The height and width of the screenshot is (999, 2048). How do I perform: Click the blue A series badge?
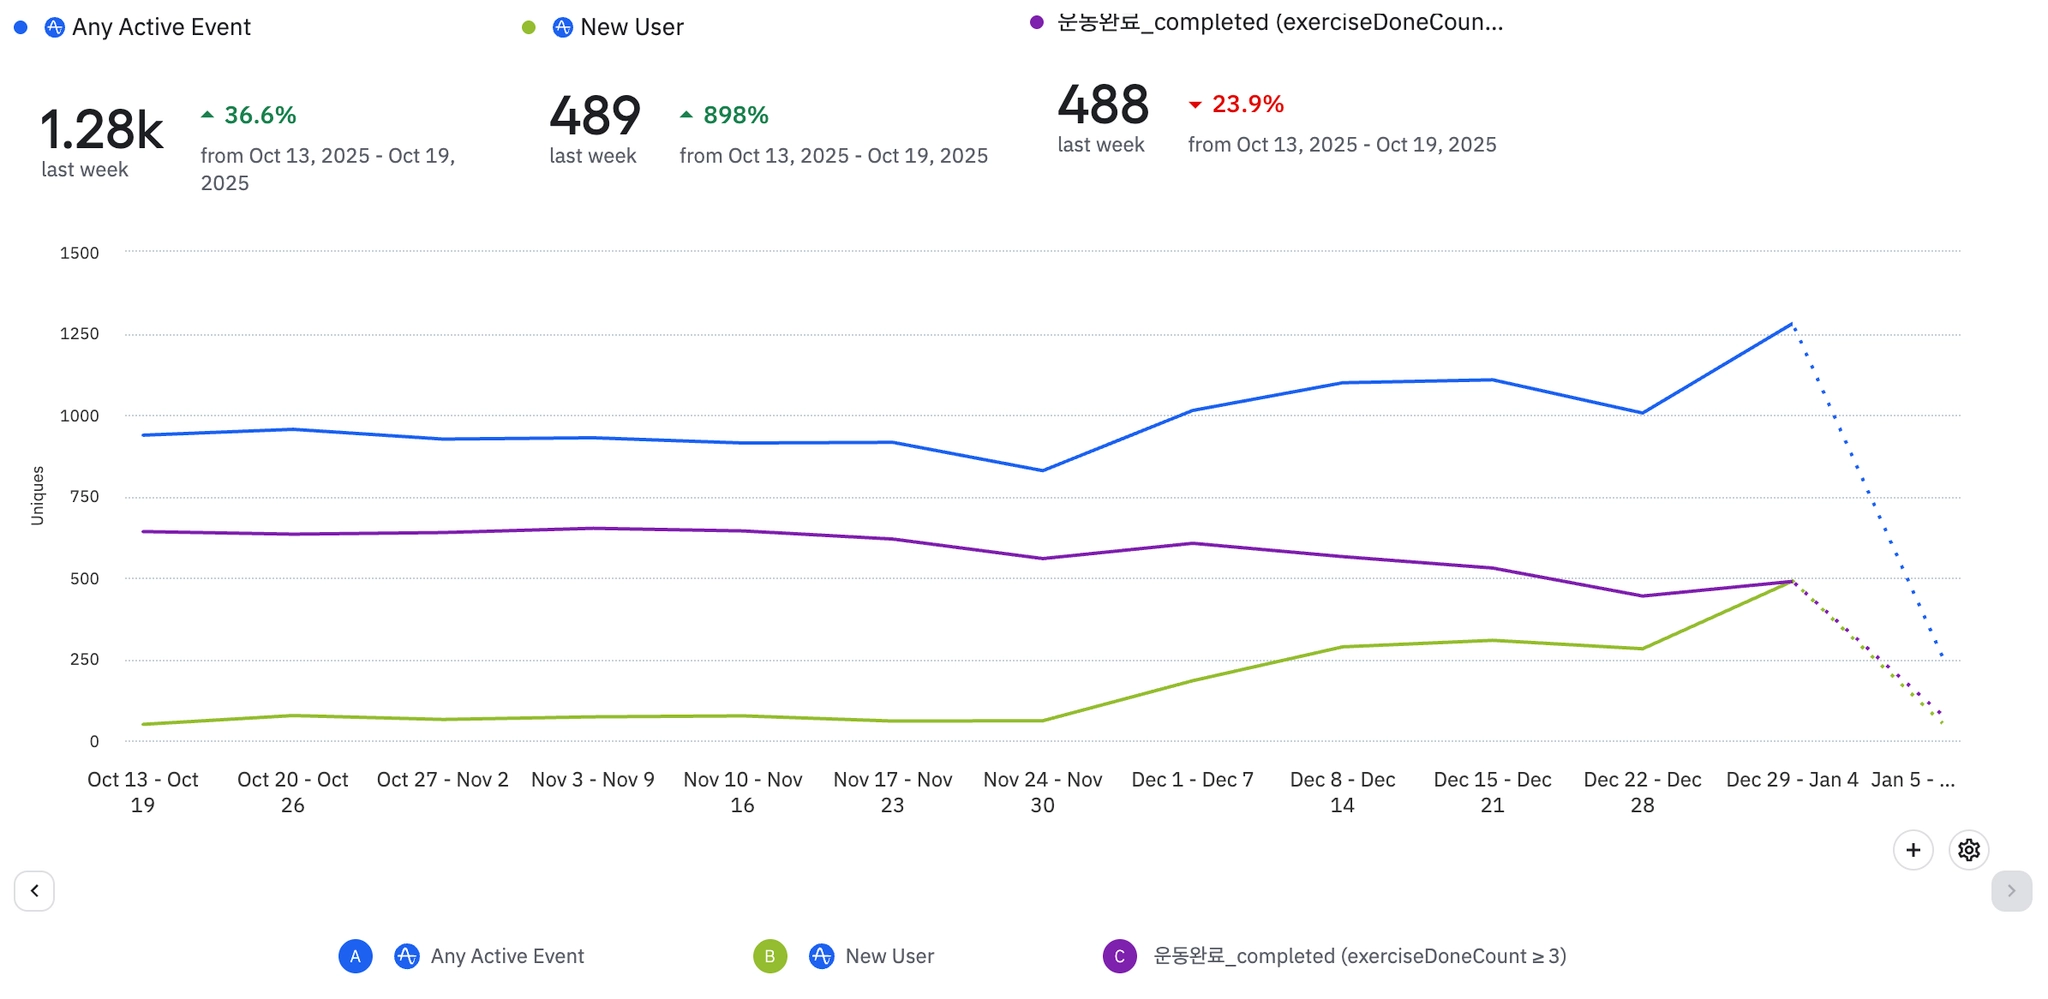355,956
